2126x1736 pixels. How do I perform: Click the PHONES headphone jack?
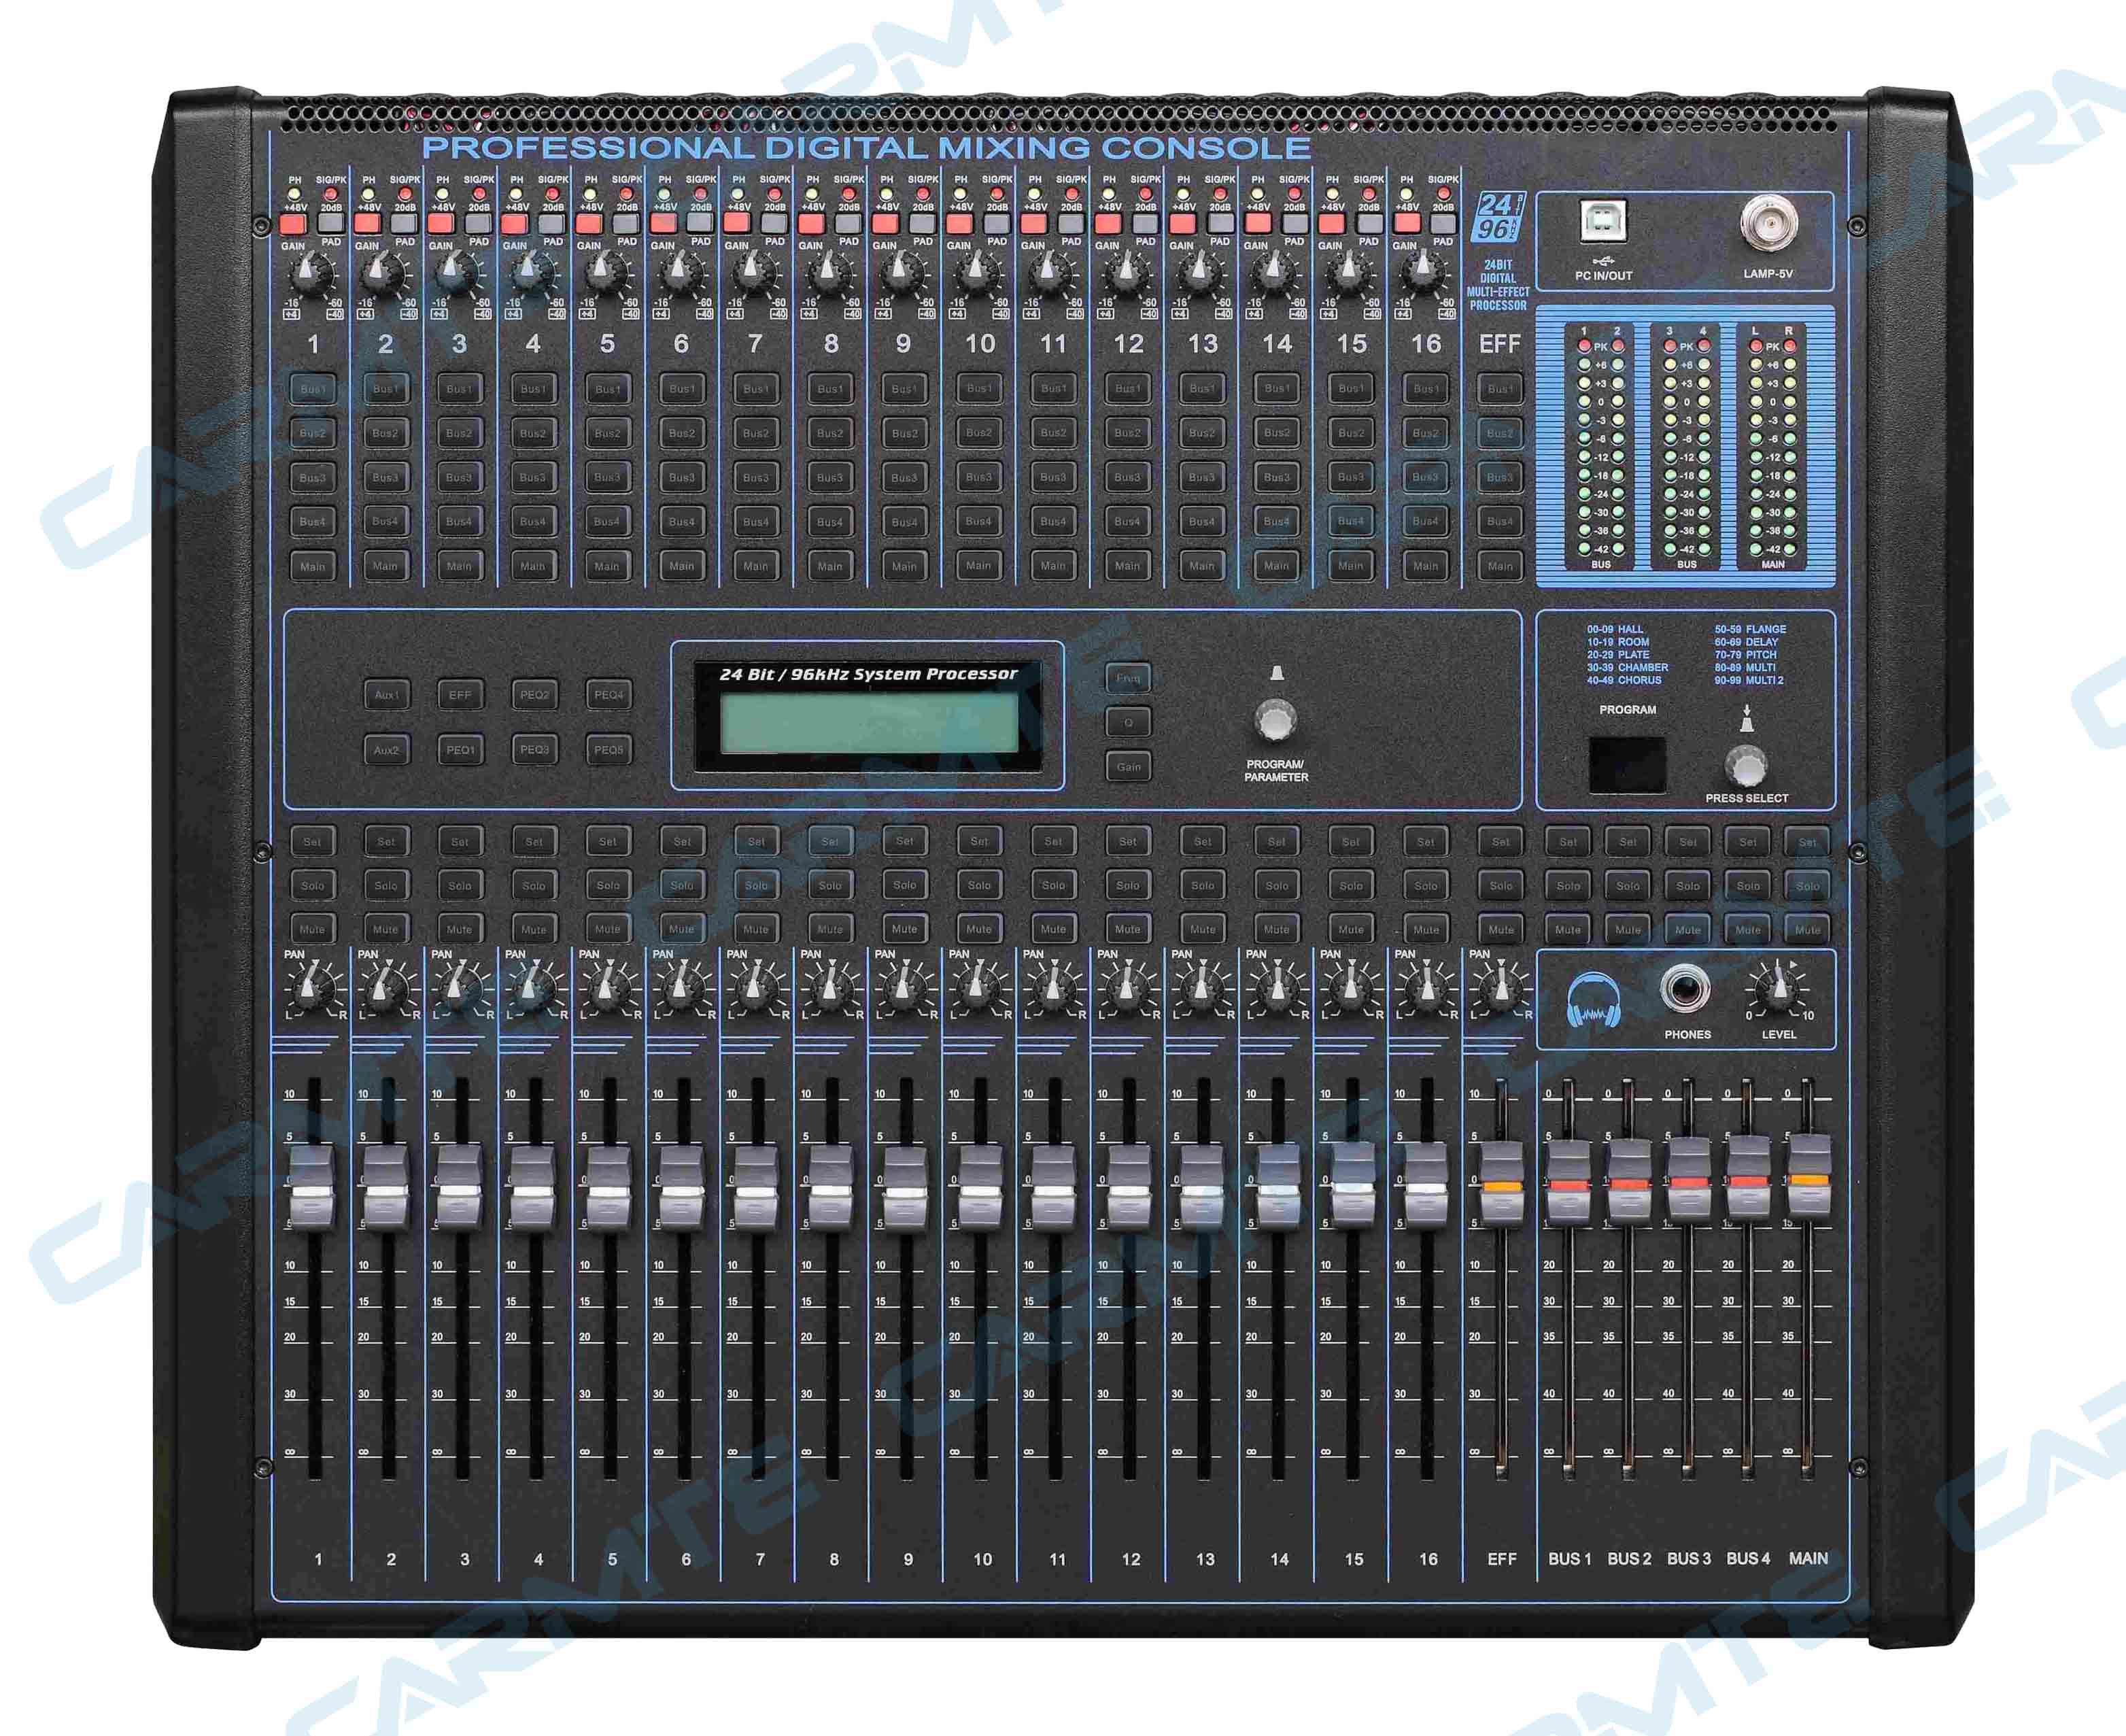pyautogui.click(x=1685, y=990)
